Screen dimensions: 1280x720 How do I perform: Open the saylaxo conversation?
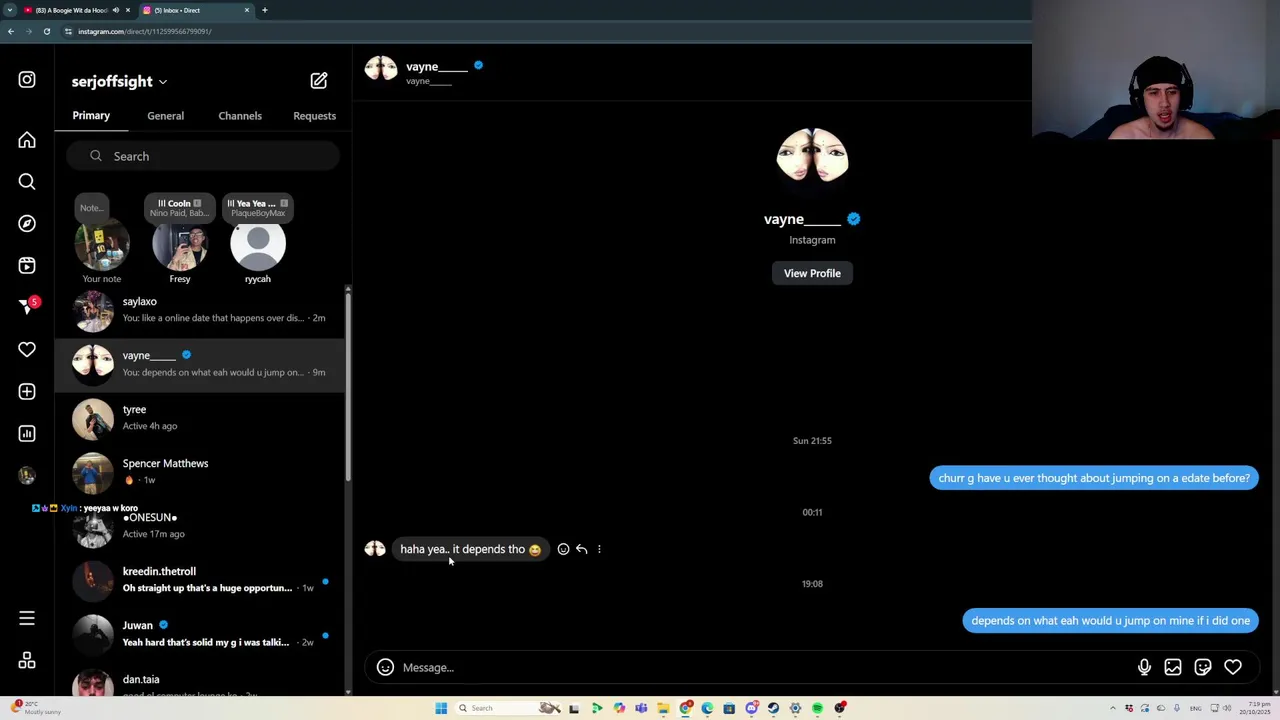(200, 310)
